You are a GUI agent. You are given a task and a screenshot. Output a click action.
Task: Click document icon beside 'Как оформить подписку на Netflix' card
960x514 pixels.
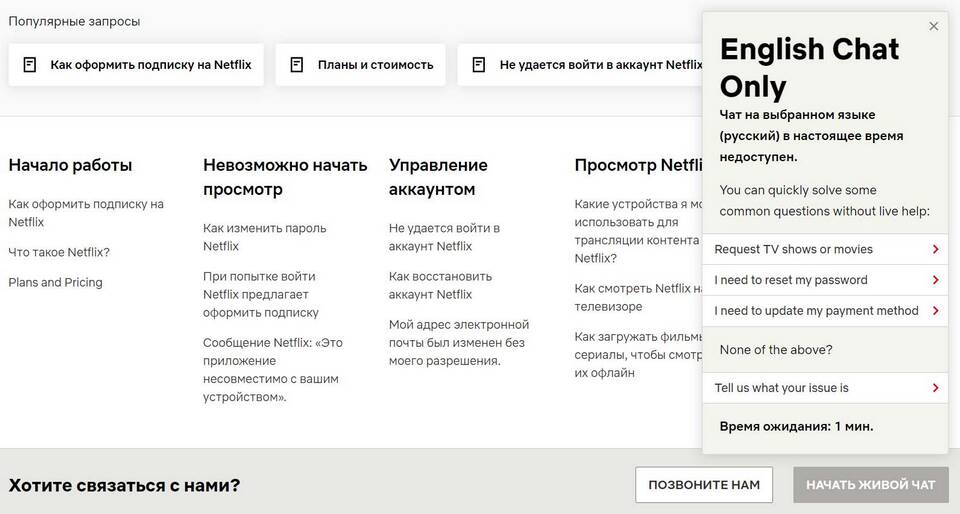[x=29, y=64]
